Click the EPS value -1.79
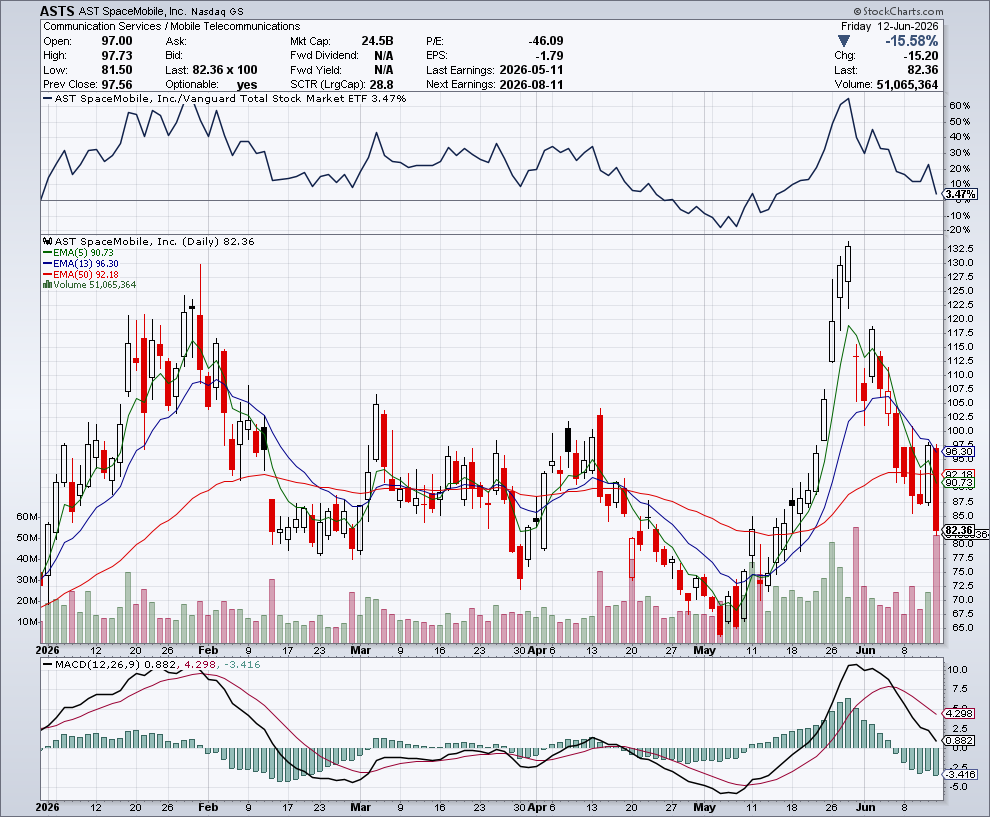This screenshot has height=817, width=990. click(551, 56)
